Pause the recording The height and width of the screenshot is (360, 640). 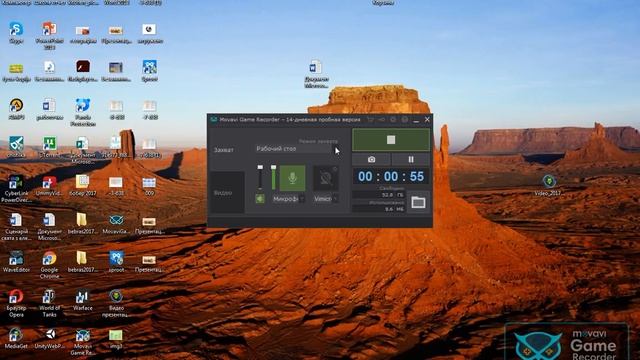(411, 159)
